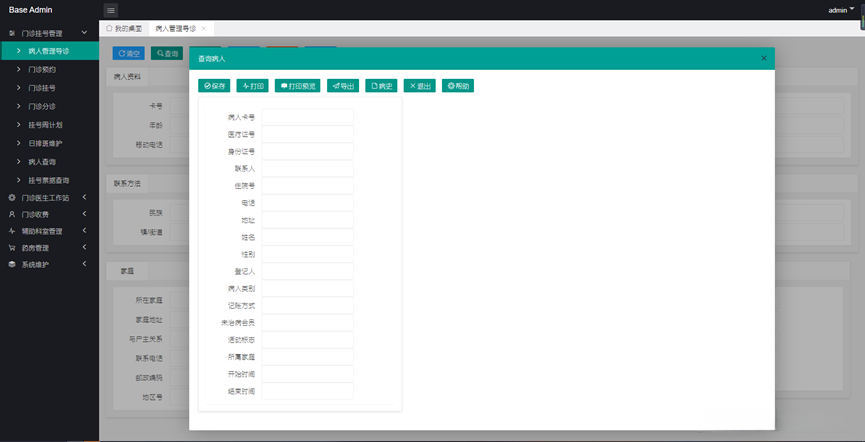Focus the 登记人 input field
The width and height of the screenshot is (865, 442).
(307, 271)
